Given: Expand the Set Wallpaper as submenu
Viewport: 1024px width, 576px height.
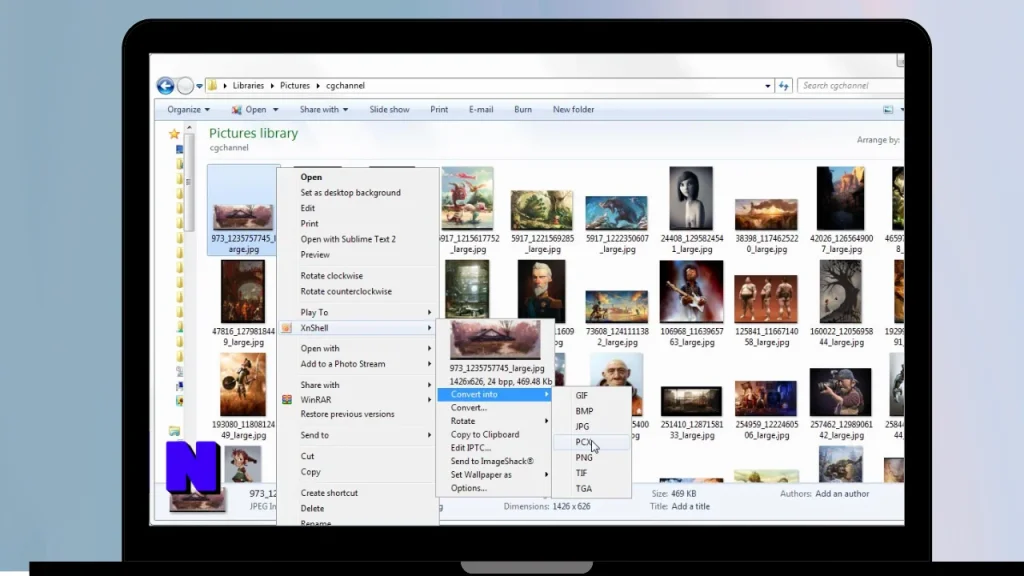Looking at the screenshot, I should tap(496, 475).
